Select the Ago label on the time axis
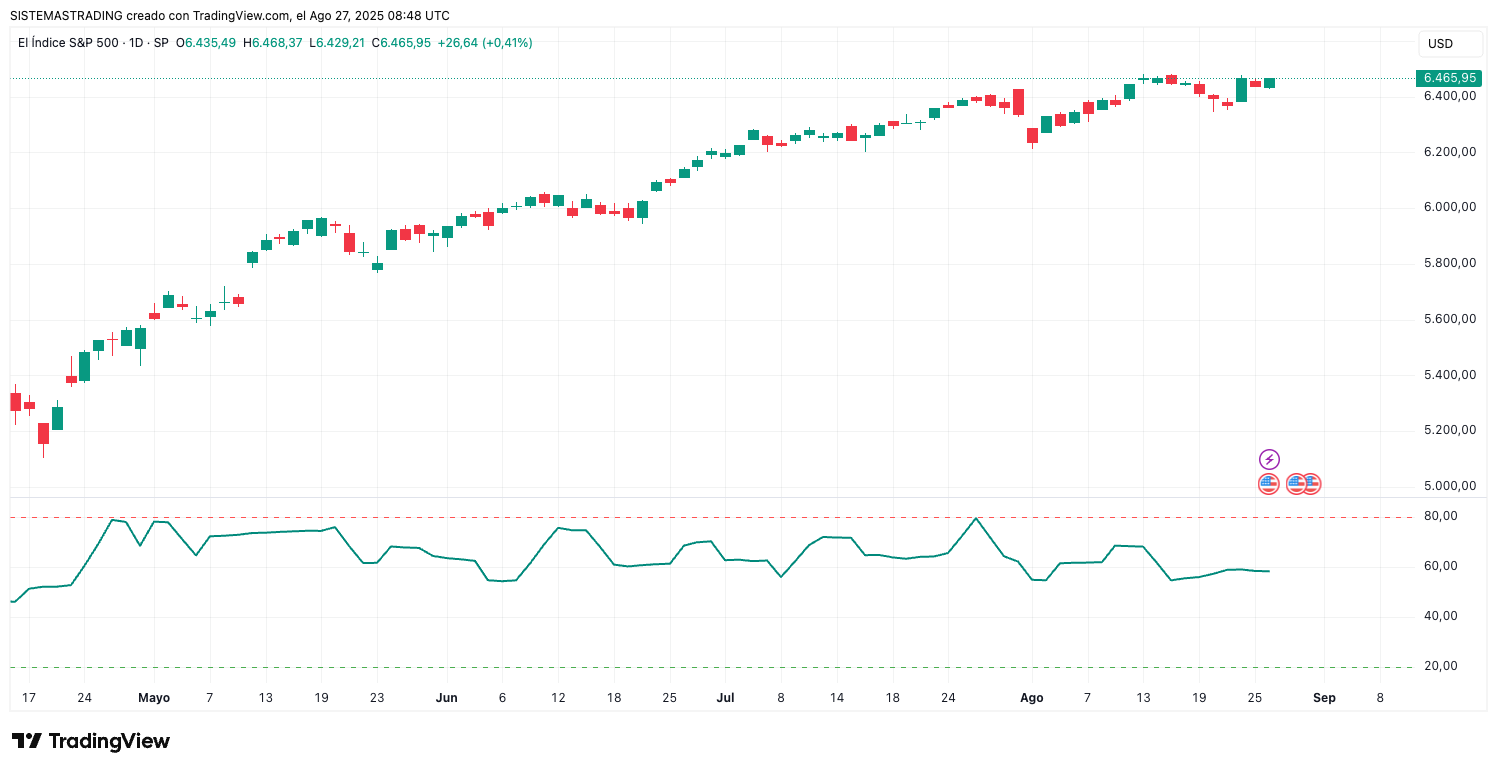 point(1031,697)
